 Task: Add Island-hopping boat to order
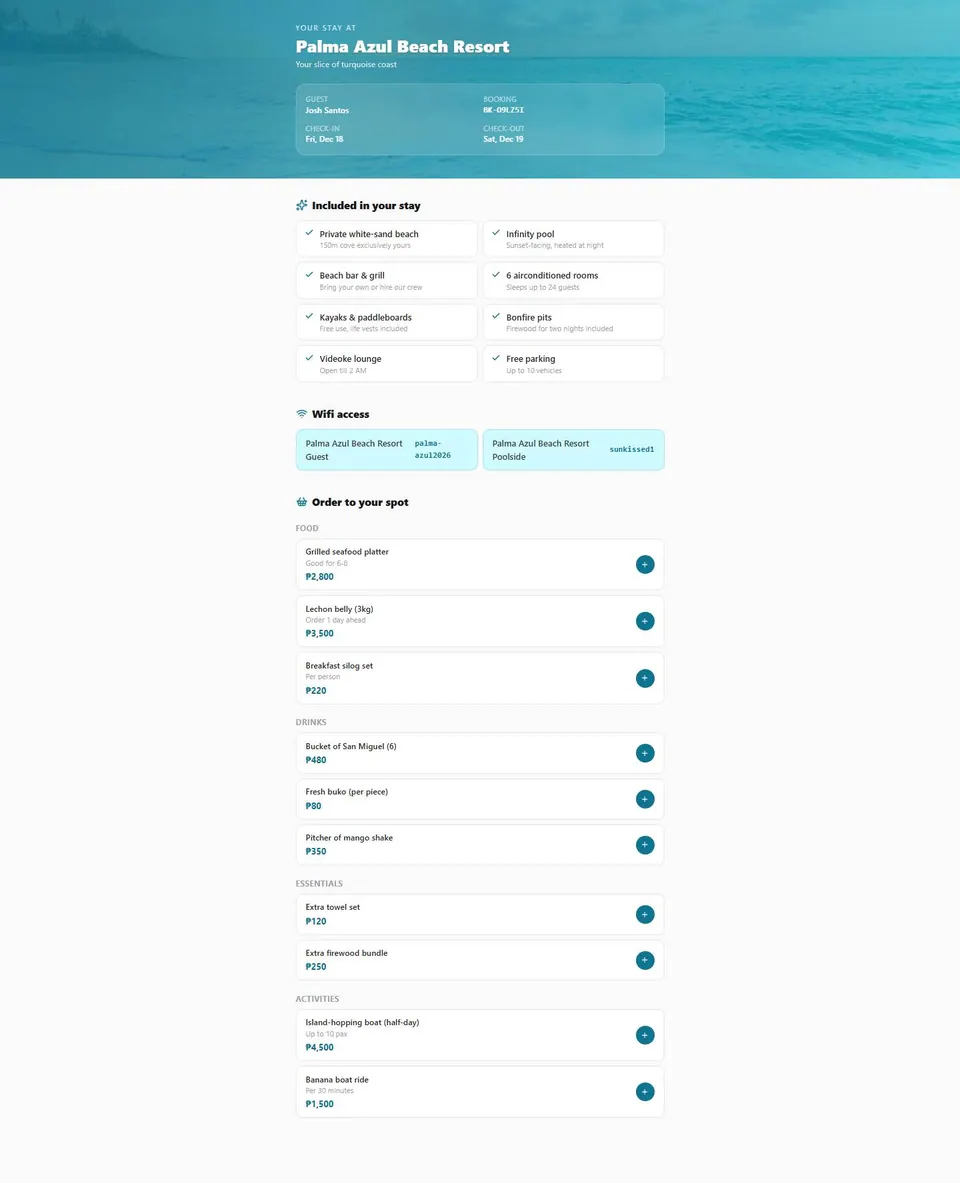click(645, 1035)
